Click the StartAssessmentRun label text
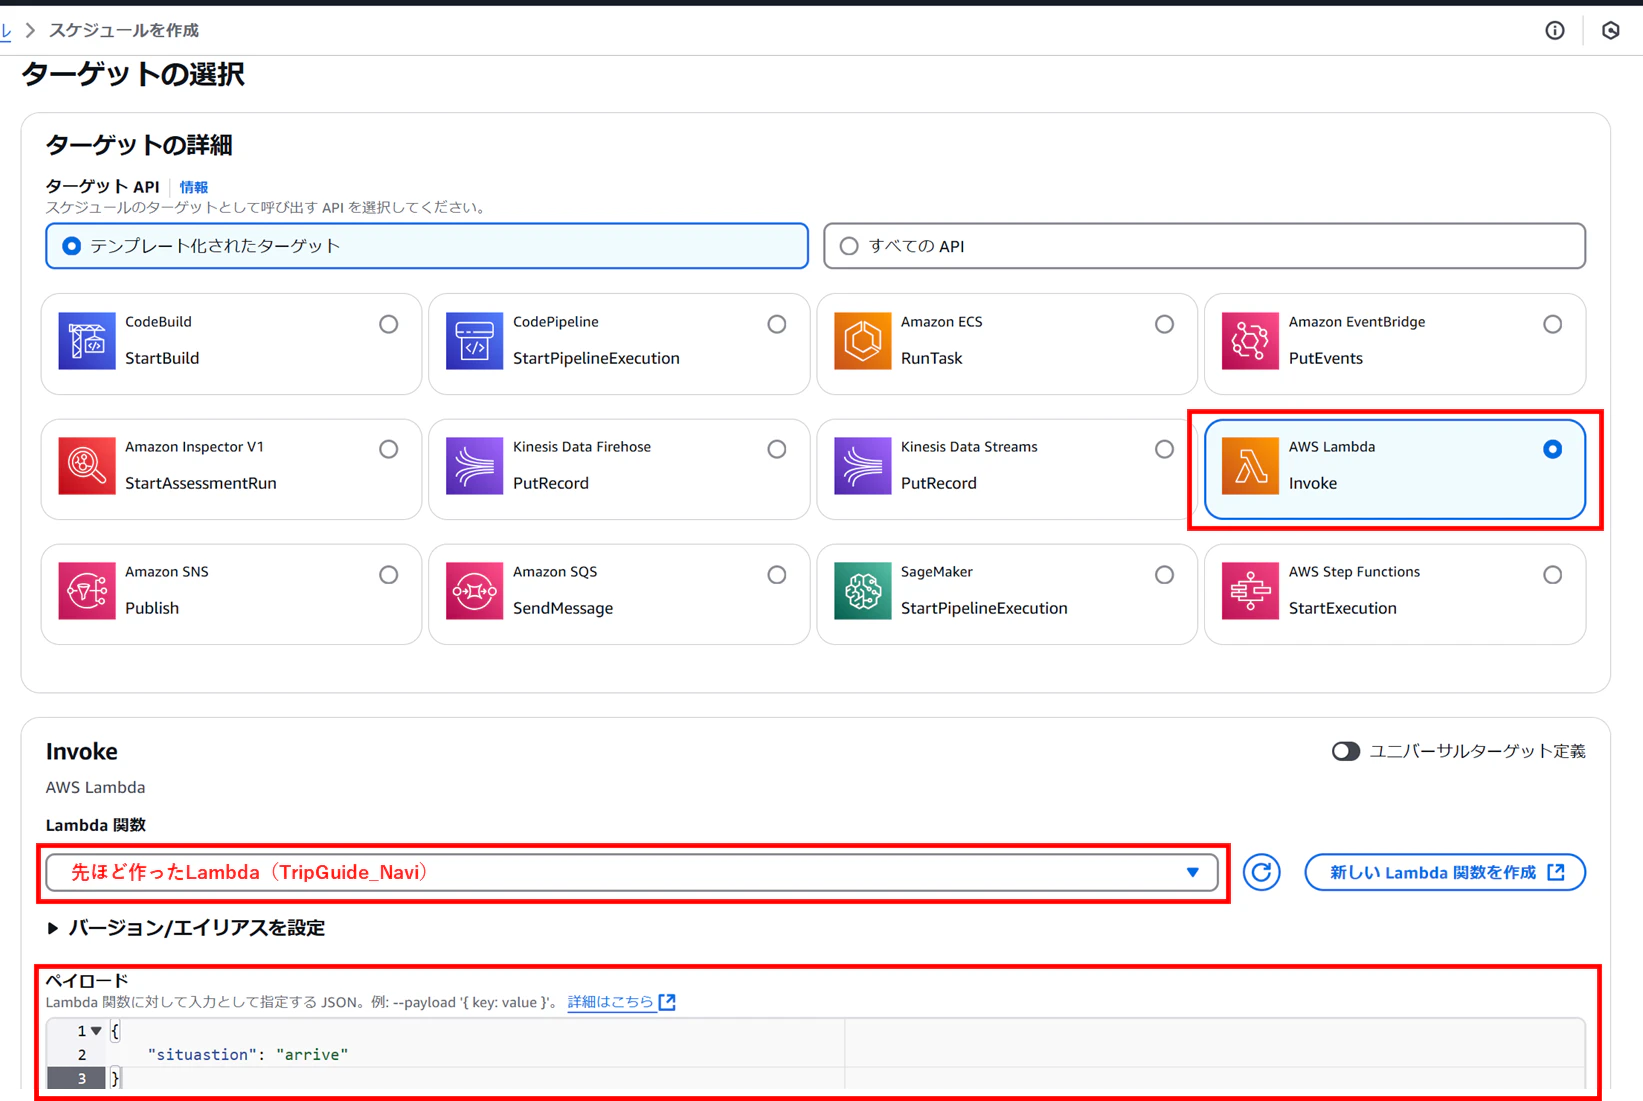The width and height of the screenshot is (1643, 1101). tap(201, 483)
